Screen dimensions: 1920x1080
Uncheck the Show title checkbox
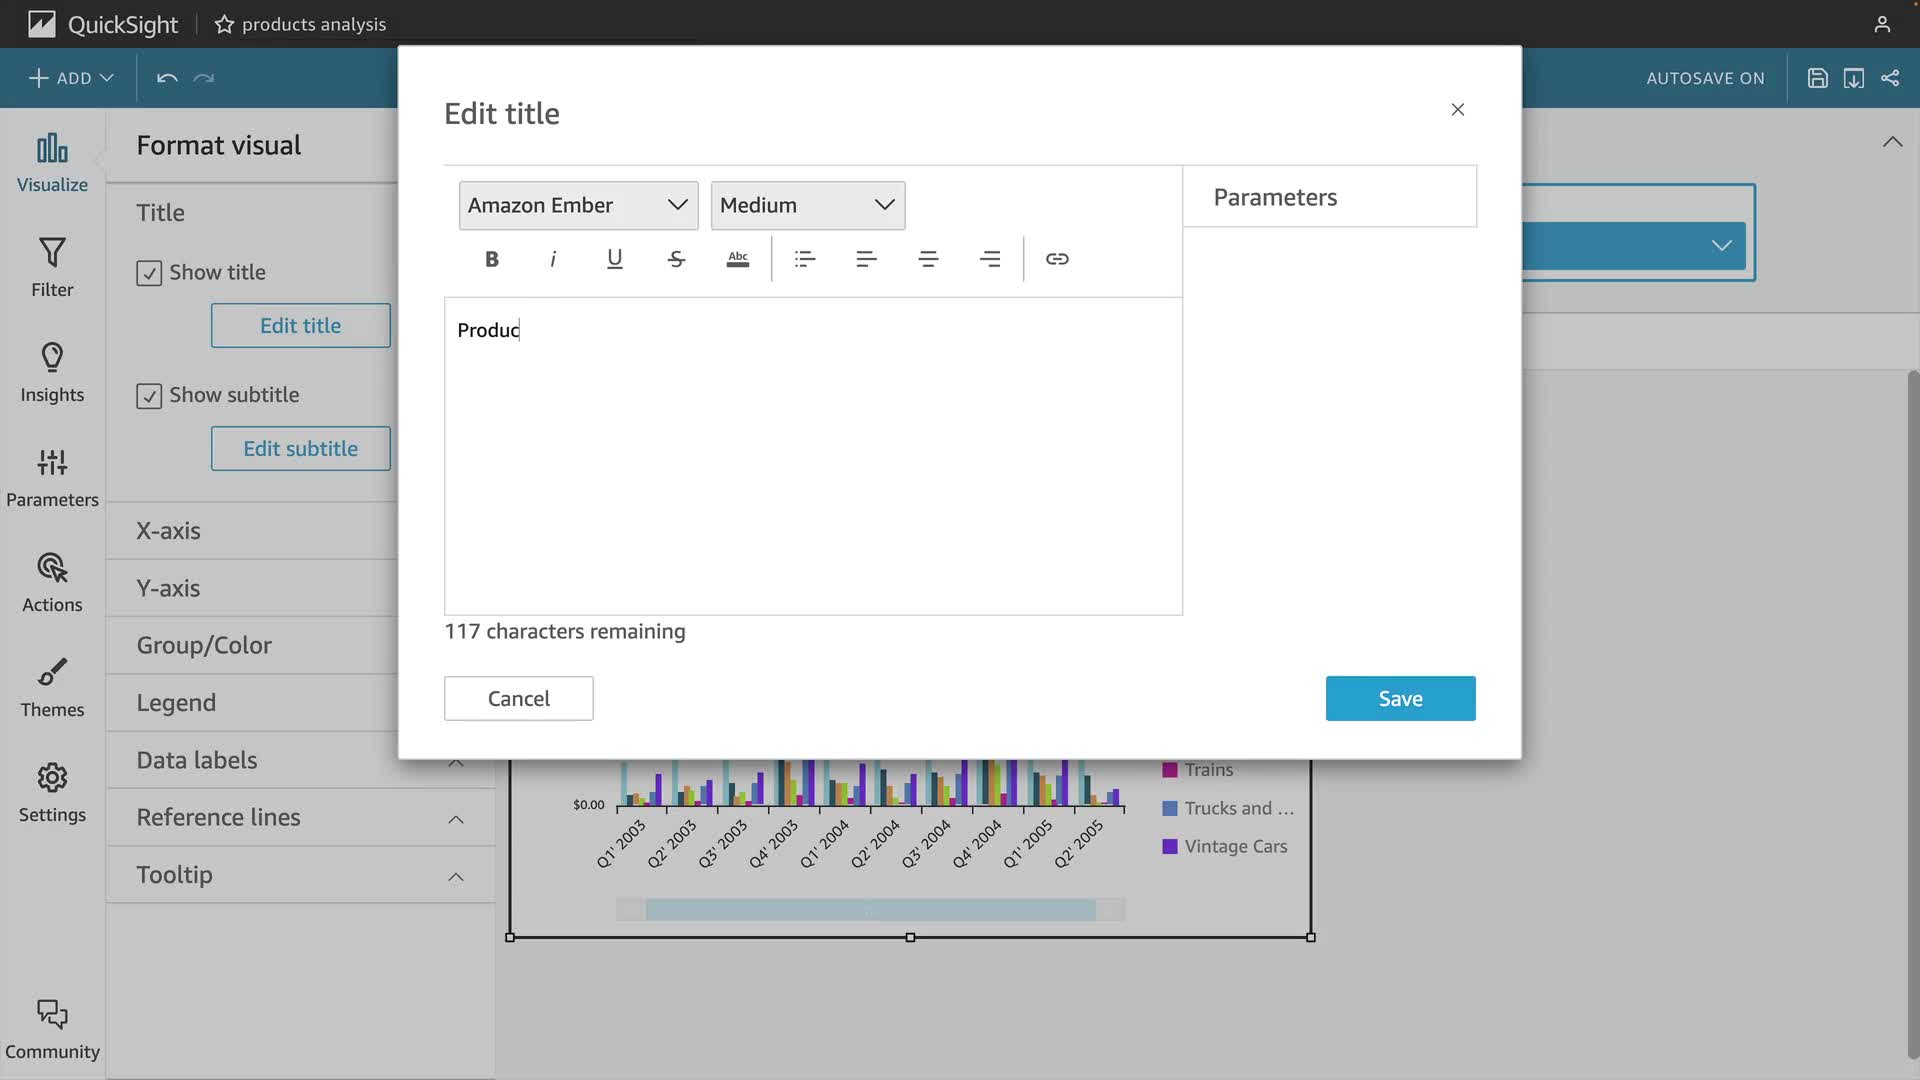tap(149, 273)
